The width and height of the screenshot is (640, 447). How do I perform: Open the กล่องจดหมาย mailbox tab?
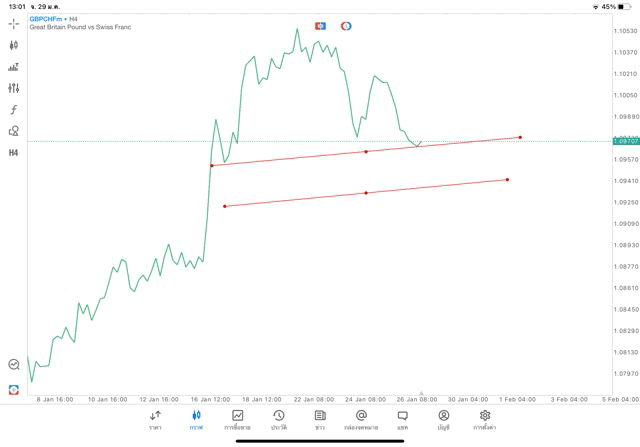click(361, 419)
